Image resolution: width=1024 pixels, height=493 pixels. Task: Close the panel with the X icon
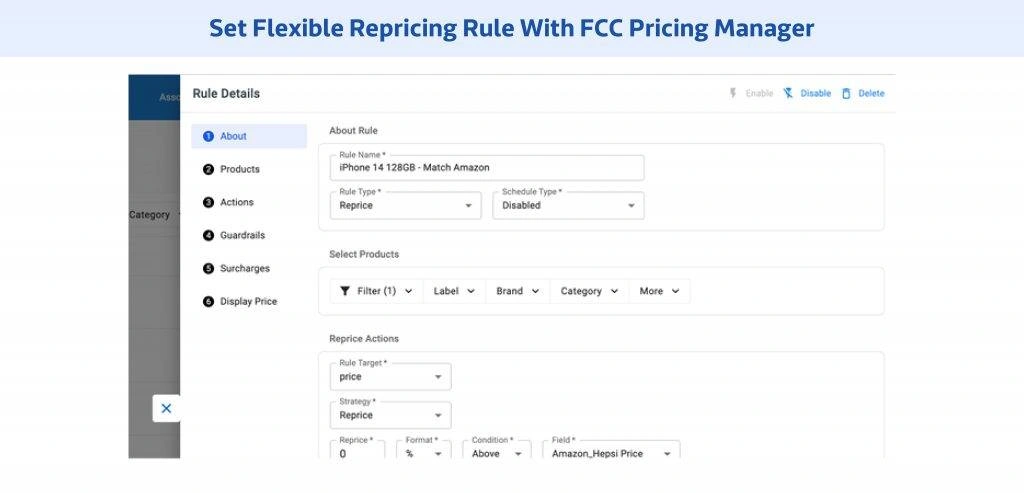(x=166, y=408)
